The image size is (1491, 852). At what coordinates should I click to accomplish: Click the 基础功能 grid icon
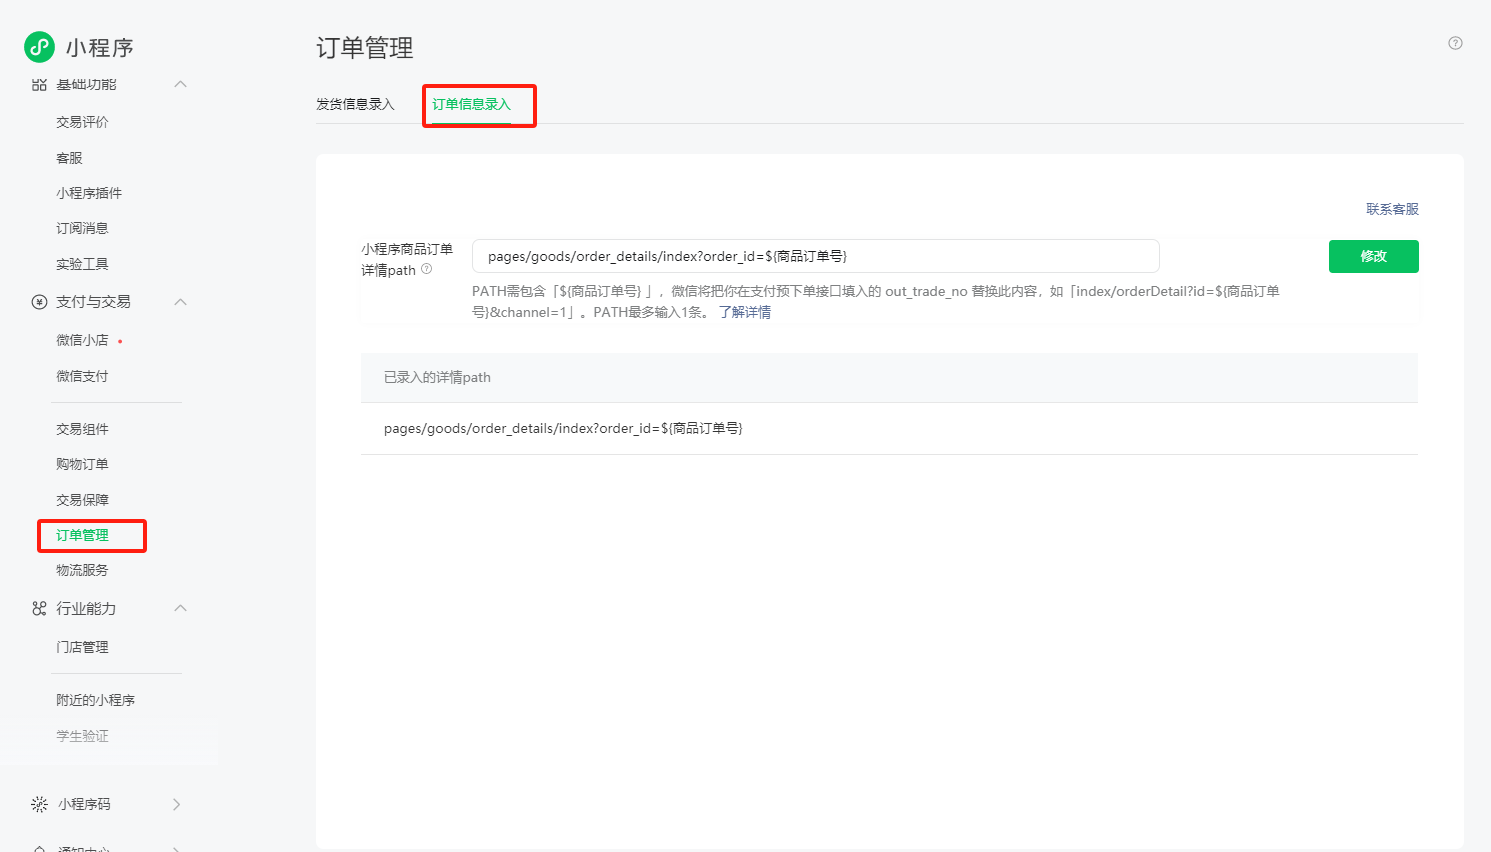pyautogui.click(x=39, y=85)
